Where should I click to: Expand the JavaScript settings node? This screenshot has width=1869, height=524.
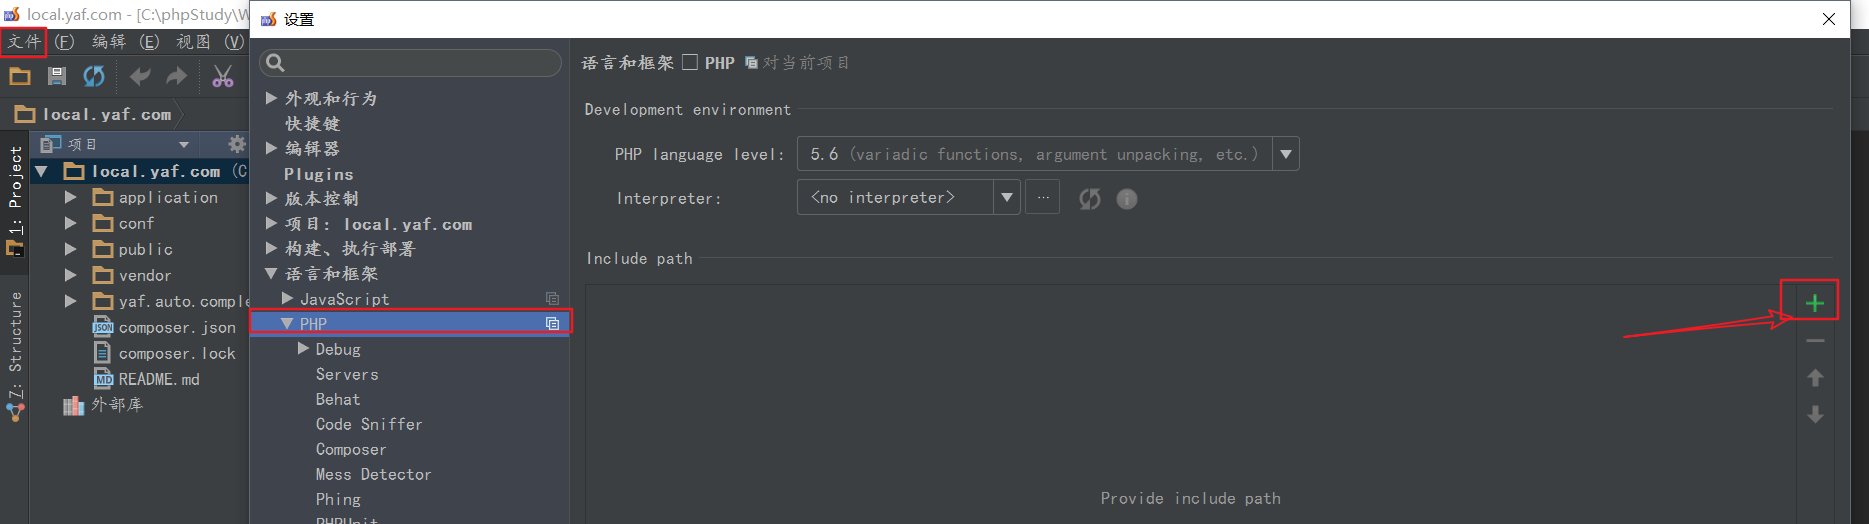(288, 298)
